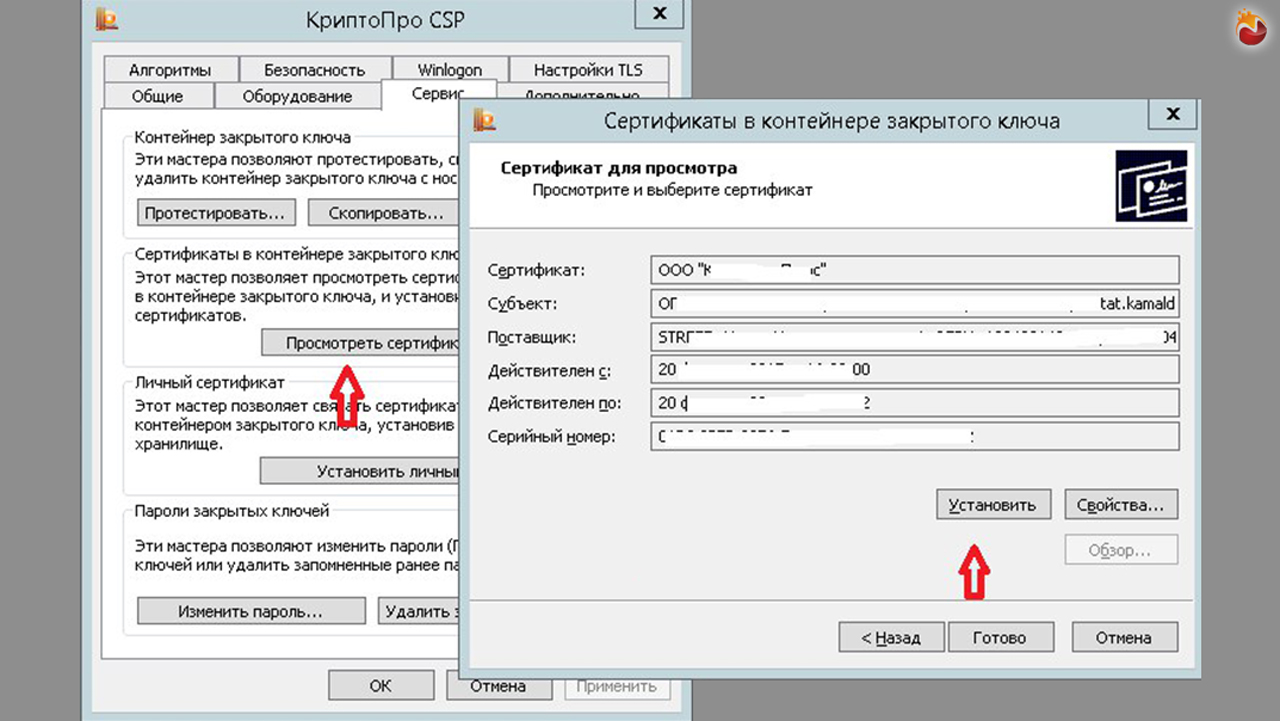
Task: Click OK in КриптоПро CSP window
Action: click(x=381, y=686)
